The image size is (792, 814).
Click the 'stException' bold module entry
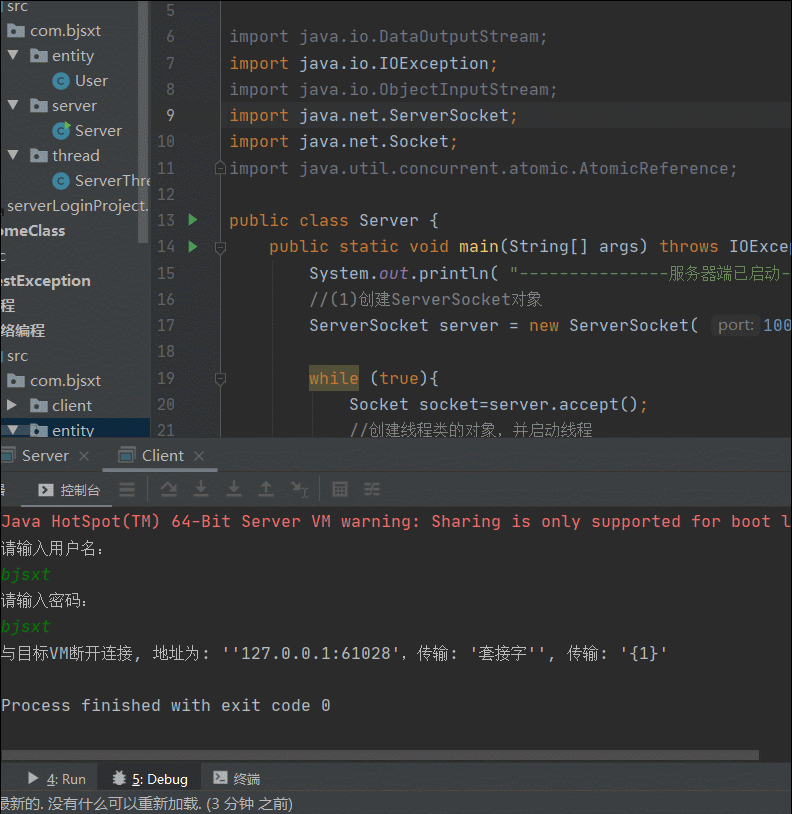point(46,281)
